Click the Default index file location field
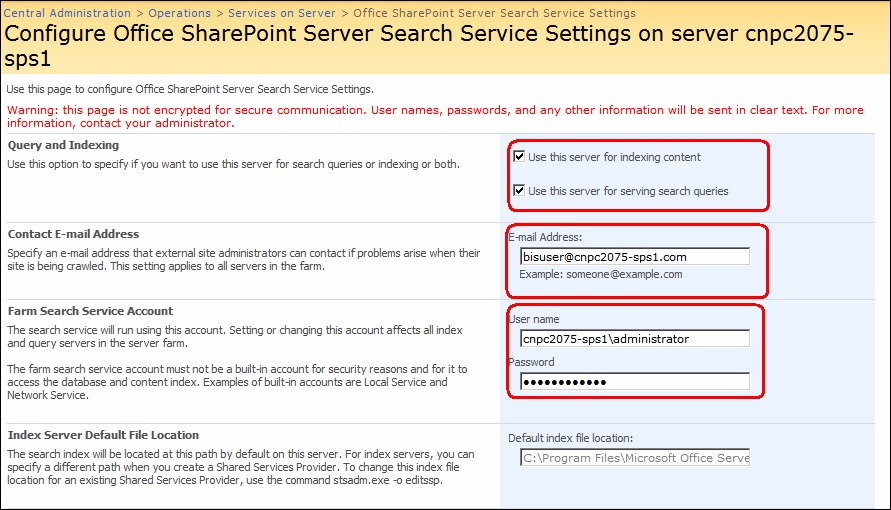The width and height of the screenshot is (891, 510). click(x=635, y=458)
